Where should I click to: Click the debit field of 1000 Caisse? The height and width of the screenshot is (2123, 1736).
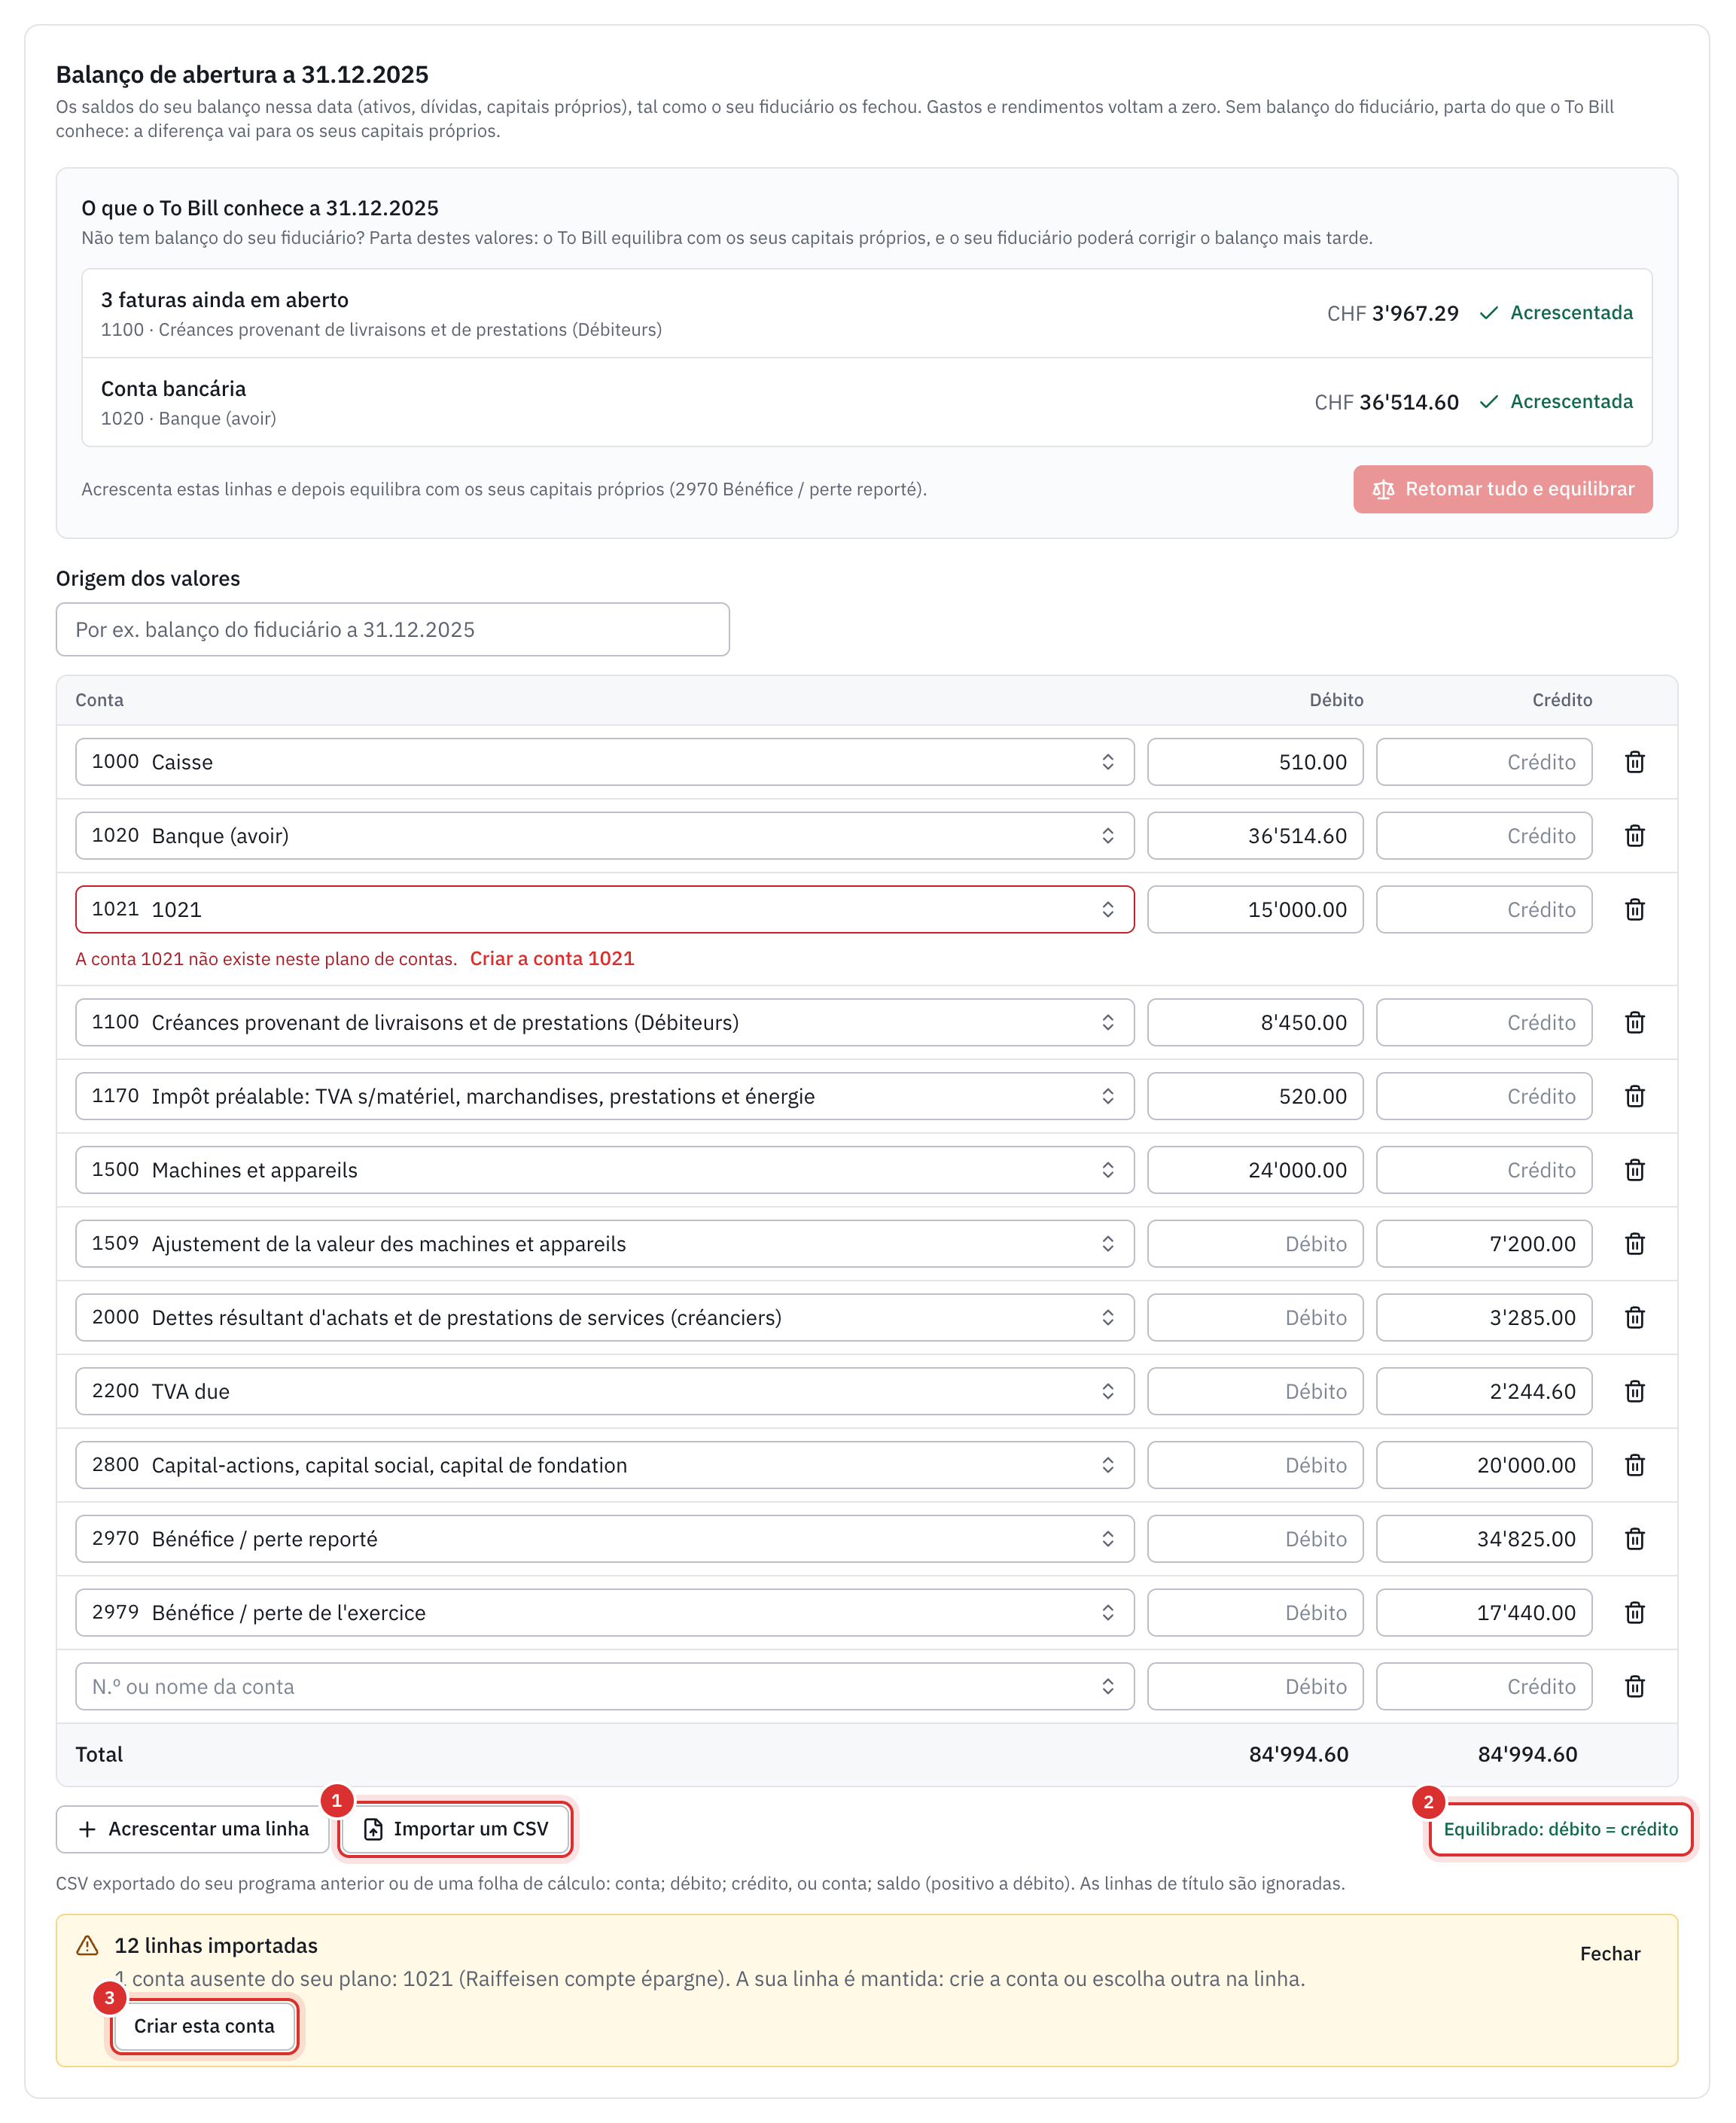(1255, 762)
